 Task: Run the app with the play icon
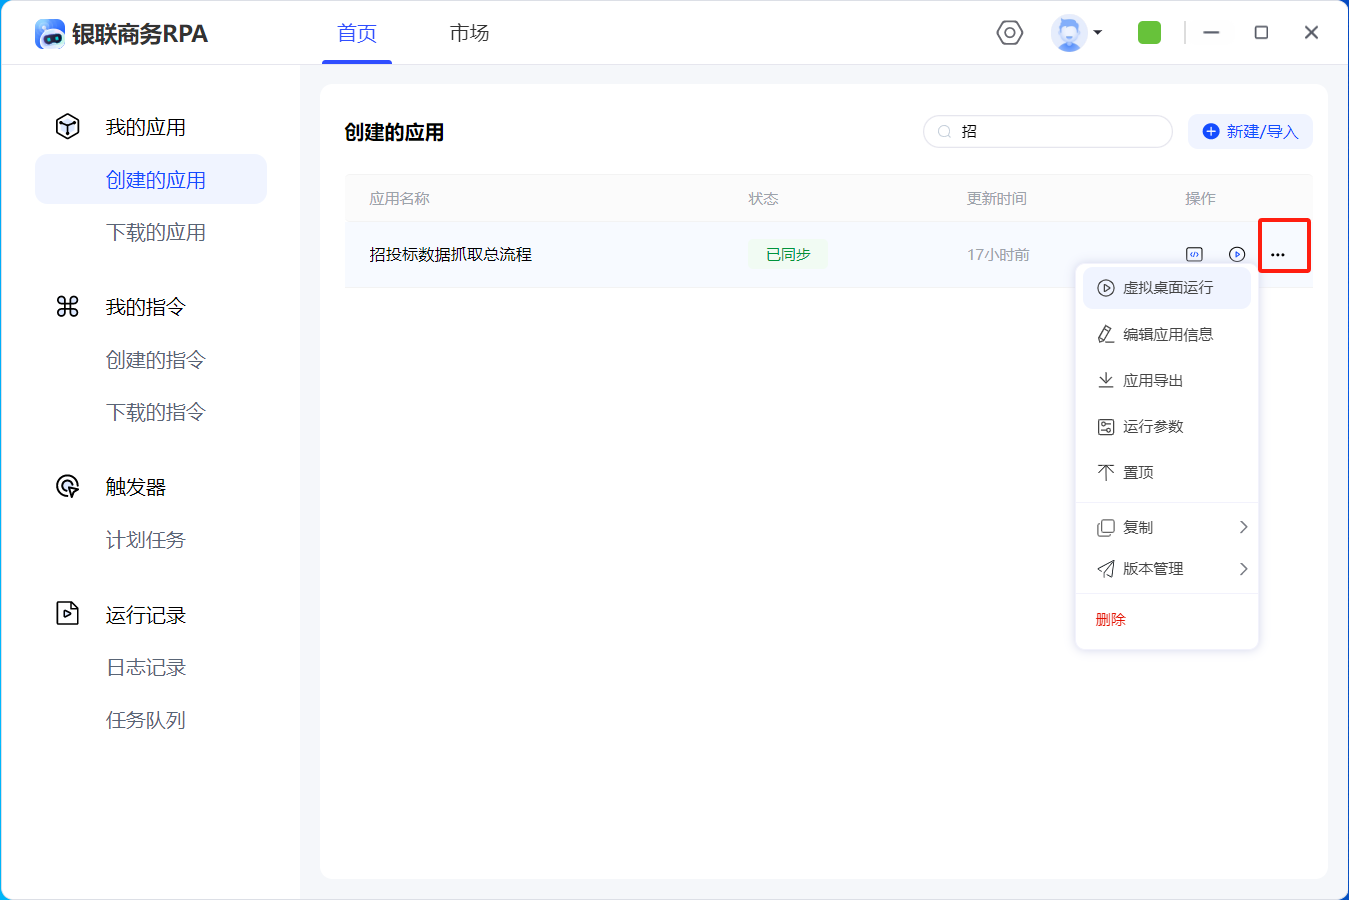pos(1237,254)
